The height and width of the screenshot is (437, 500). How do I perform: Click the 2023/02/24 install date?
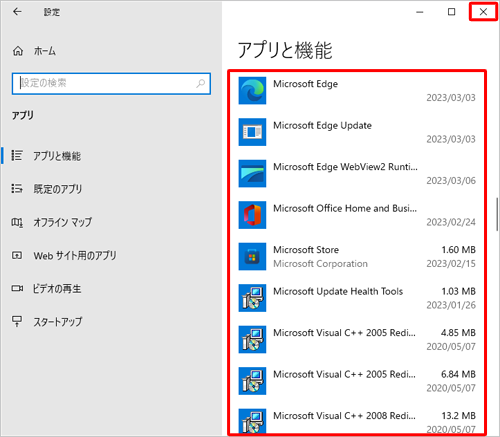[x=451, y=222]
